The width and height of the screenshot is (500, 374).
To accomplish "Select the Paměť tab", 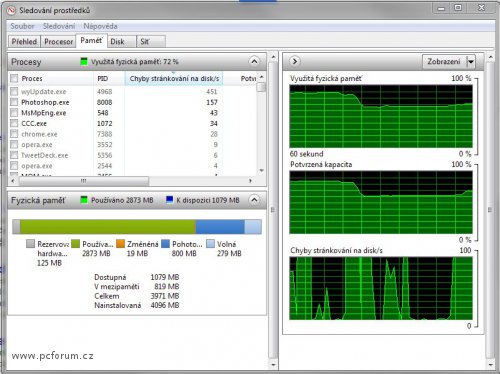I will point(91,41).
